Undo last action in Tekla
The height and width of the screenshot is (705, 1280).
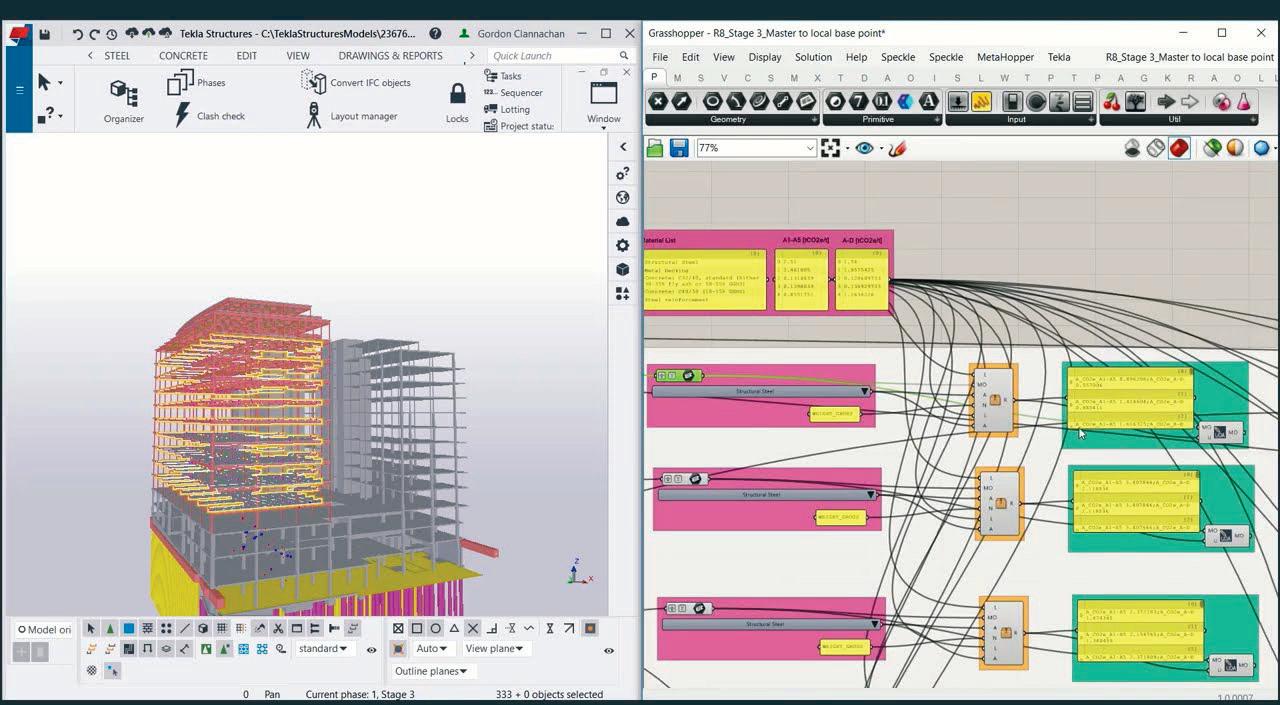click(77, 34)
